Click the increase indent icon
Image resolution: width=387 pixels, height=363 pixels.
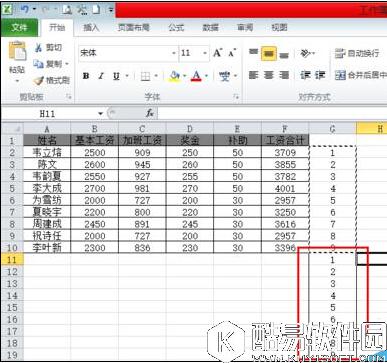320,75
